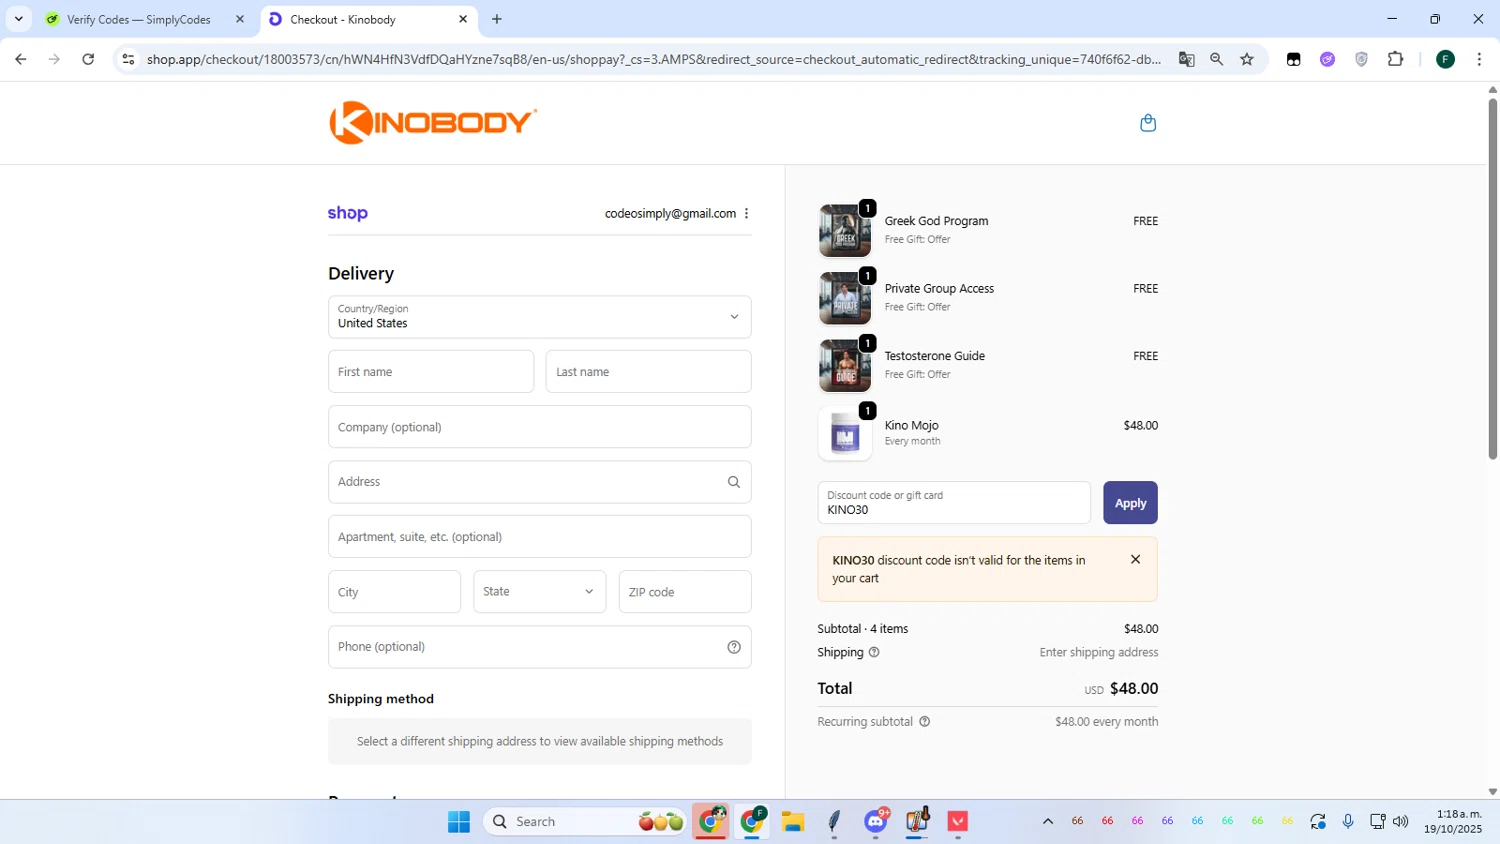The height and width of the screenshot is (844, 1500).
Task: Click the Company (optional) field
Action: (x=540, y=427)
